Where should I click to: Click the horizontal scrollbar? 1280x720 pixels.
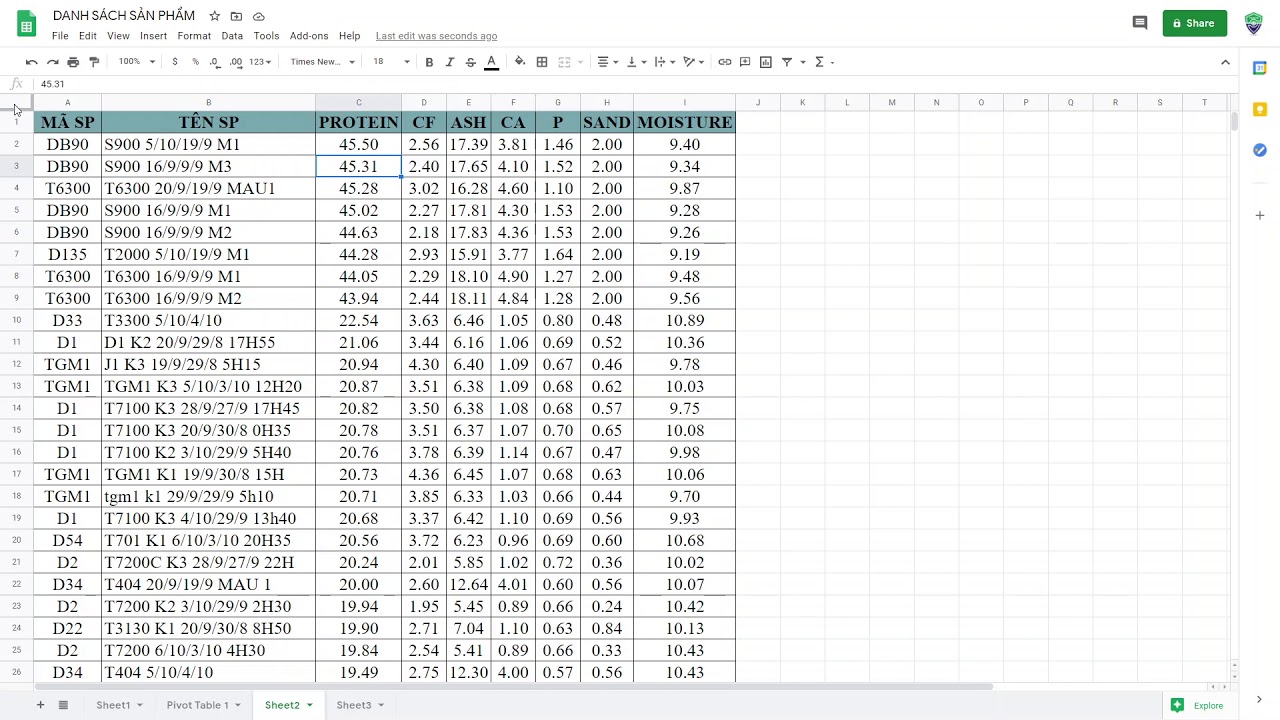514,687
